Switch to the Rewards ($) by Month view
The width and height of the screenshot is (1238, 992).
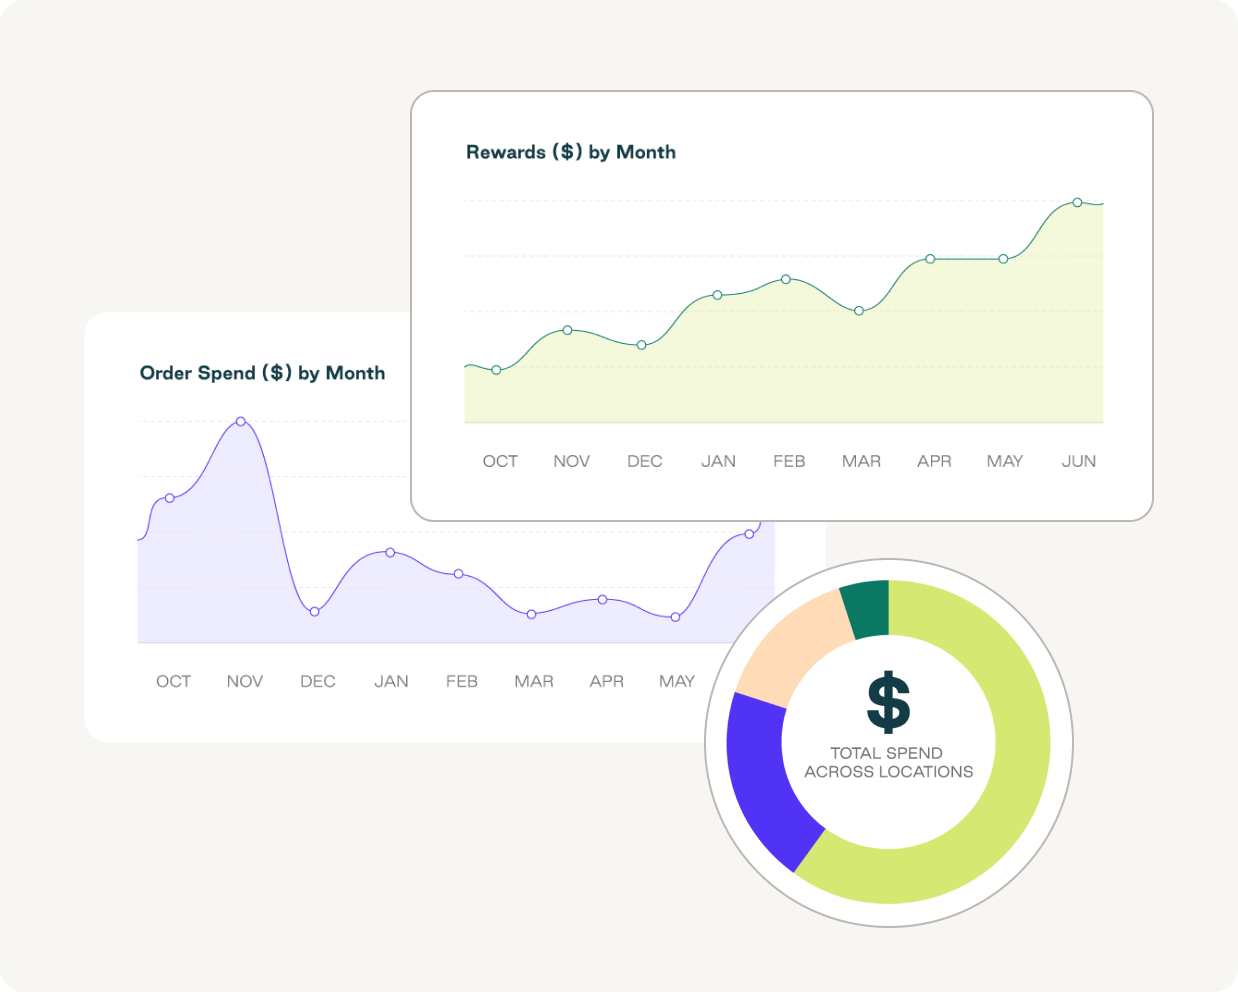click(570, 152)
